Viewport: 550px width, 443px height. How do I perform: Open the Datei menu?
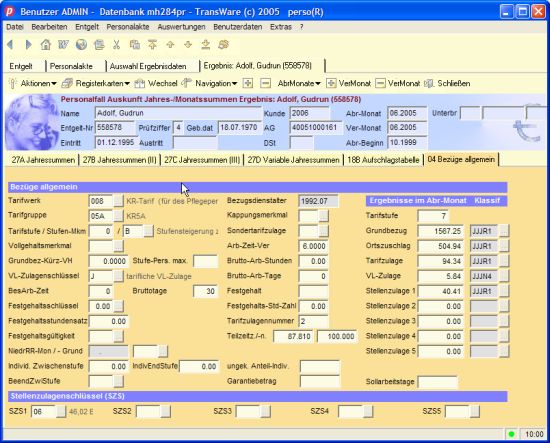(x=15, y=27)
